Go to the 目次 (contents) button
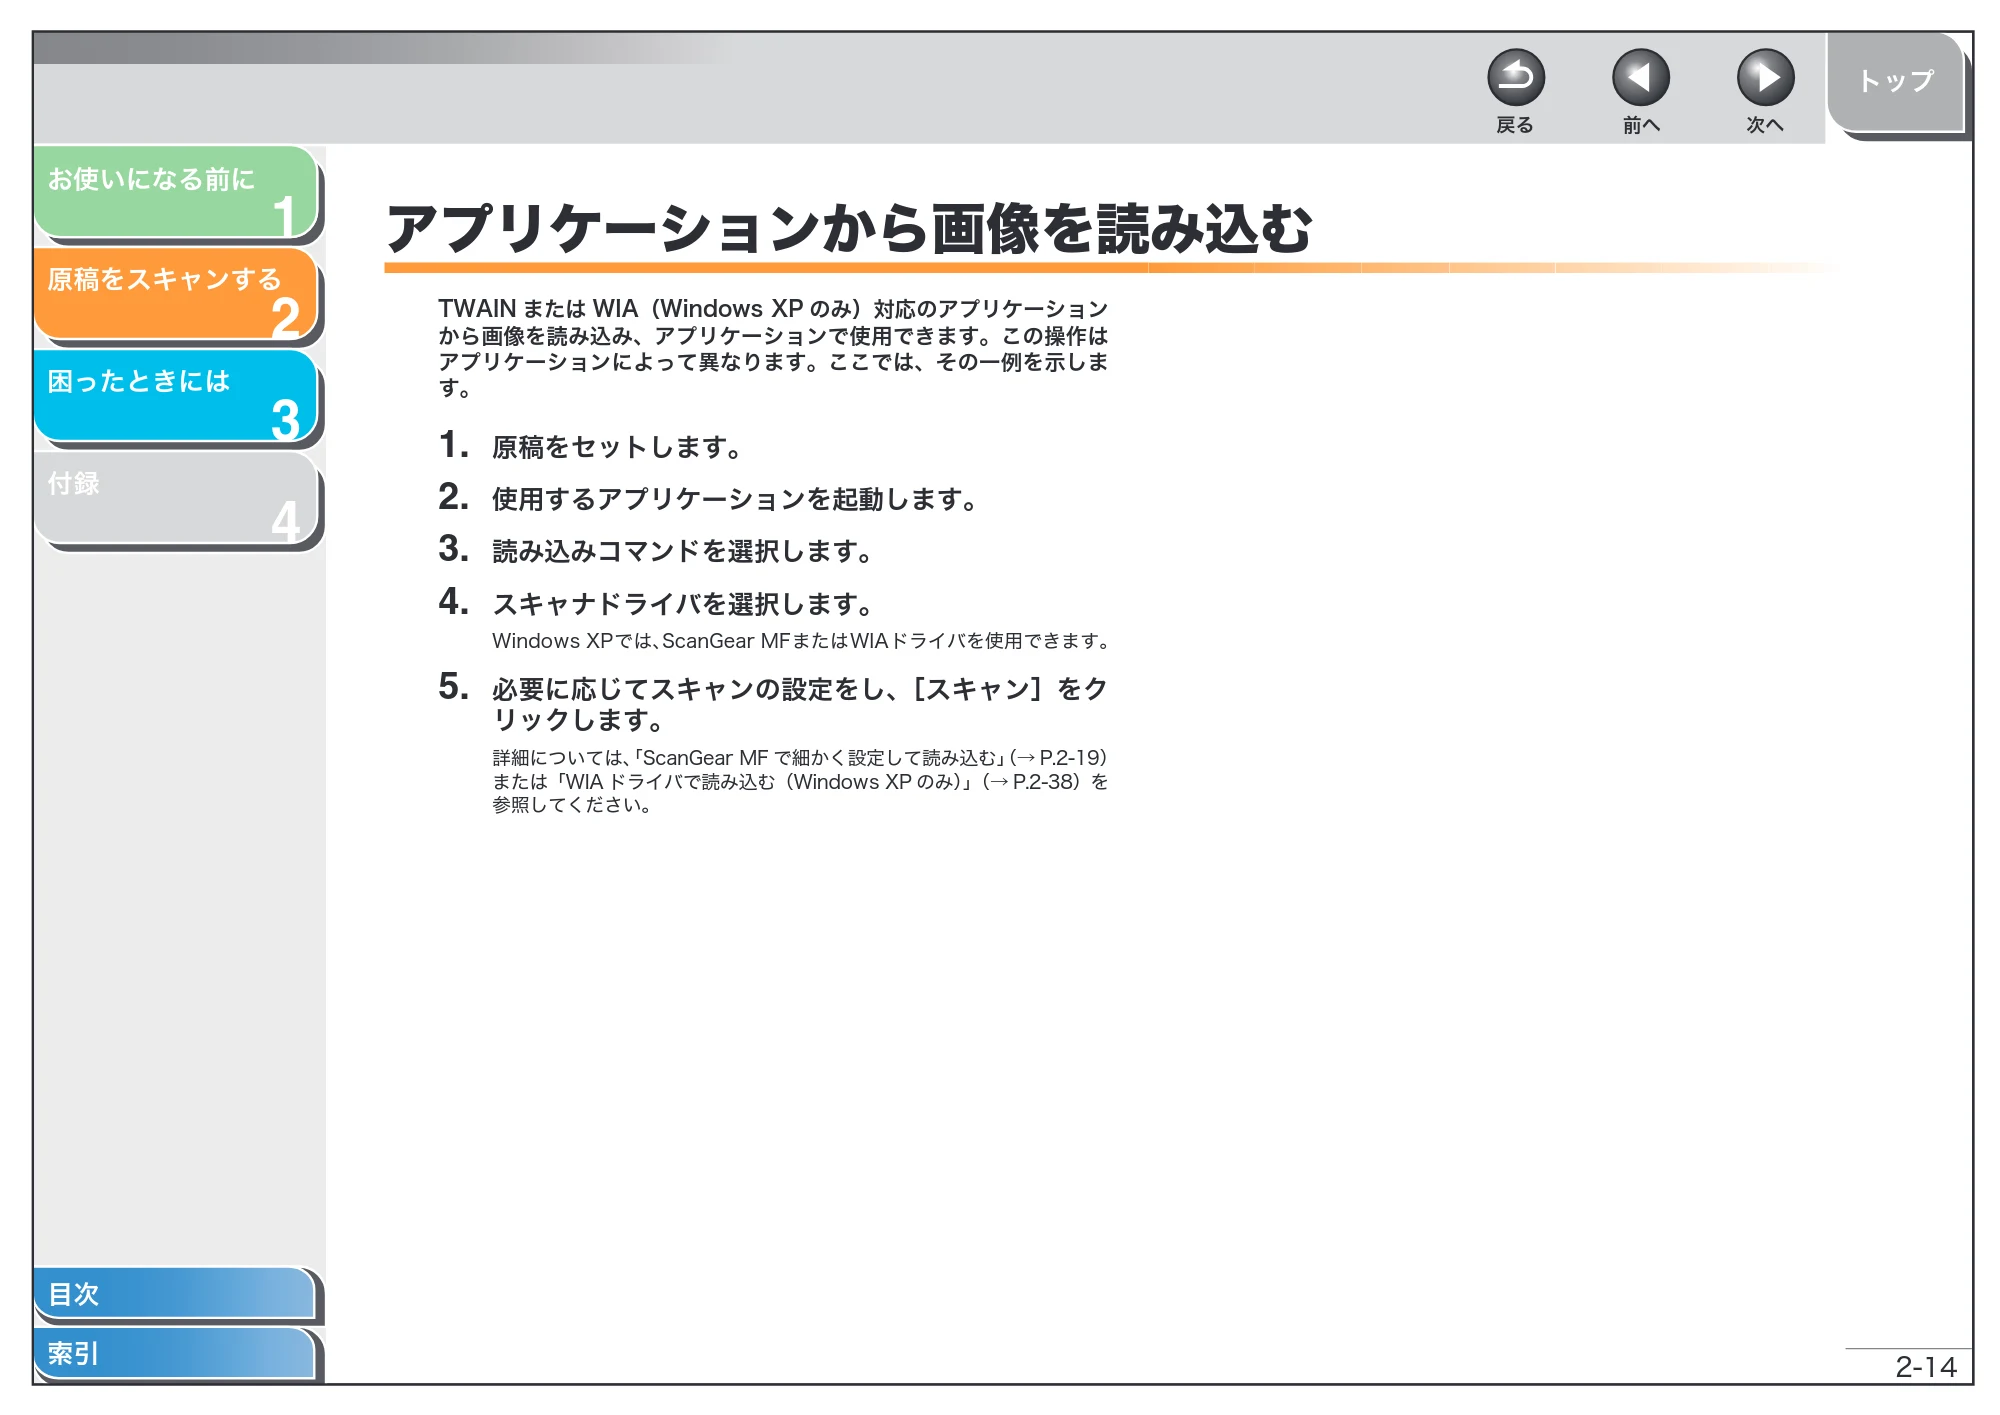Viewport: 2000px width, 1415px height. [175, 1294]
